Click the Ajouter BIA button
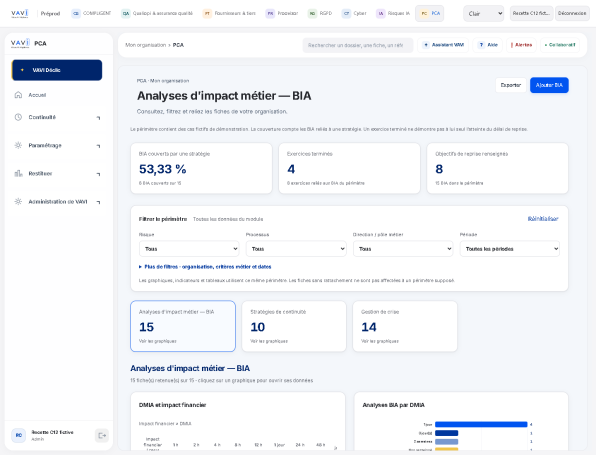The height and width of the screenshot is (455, 596). click(549, 85)
